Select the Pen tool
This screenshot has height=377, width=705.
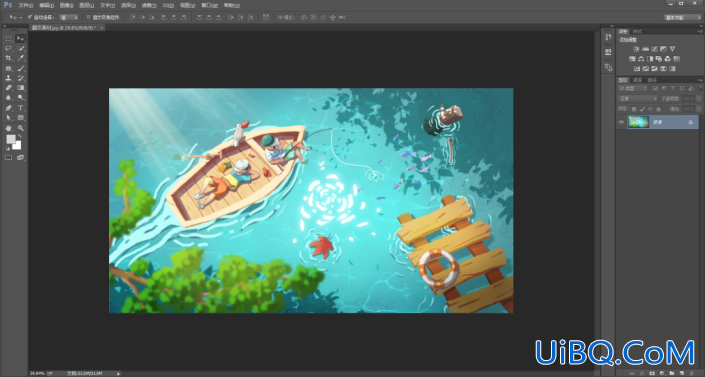9,108
